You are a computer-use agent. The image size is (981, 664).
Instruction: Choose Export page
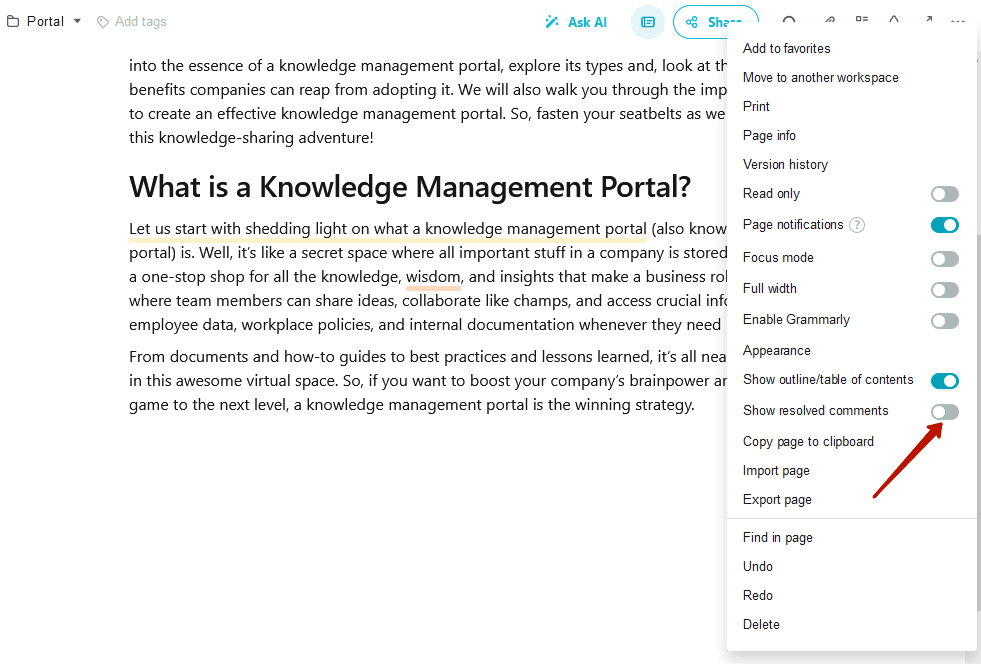tap(777, 499)
